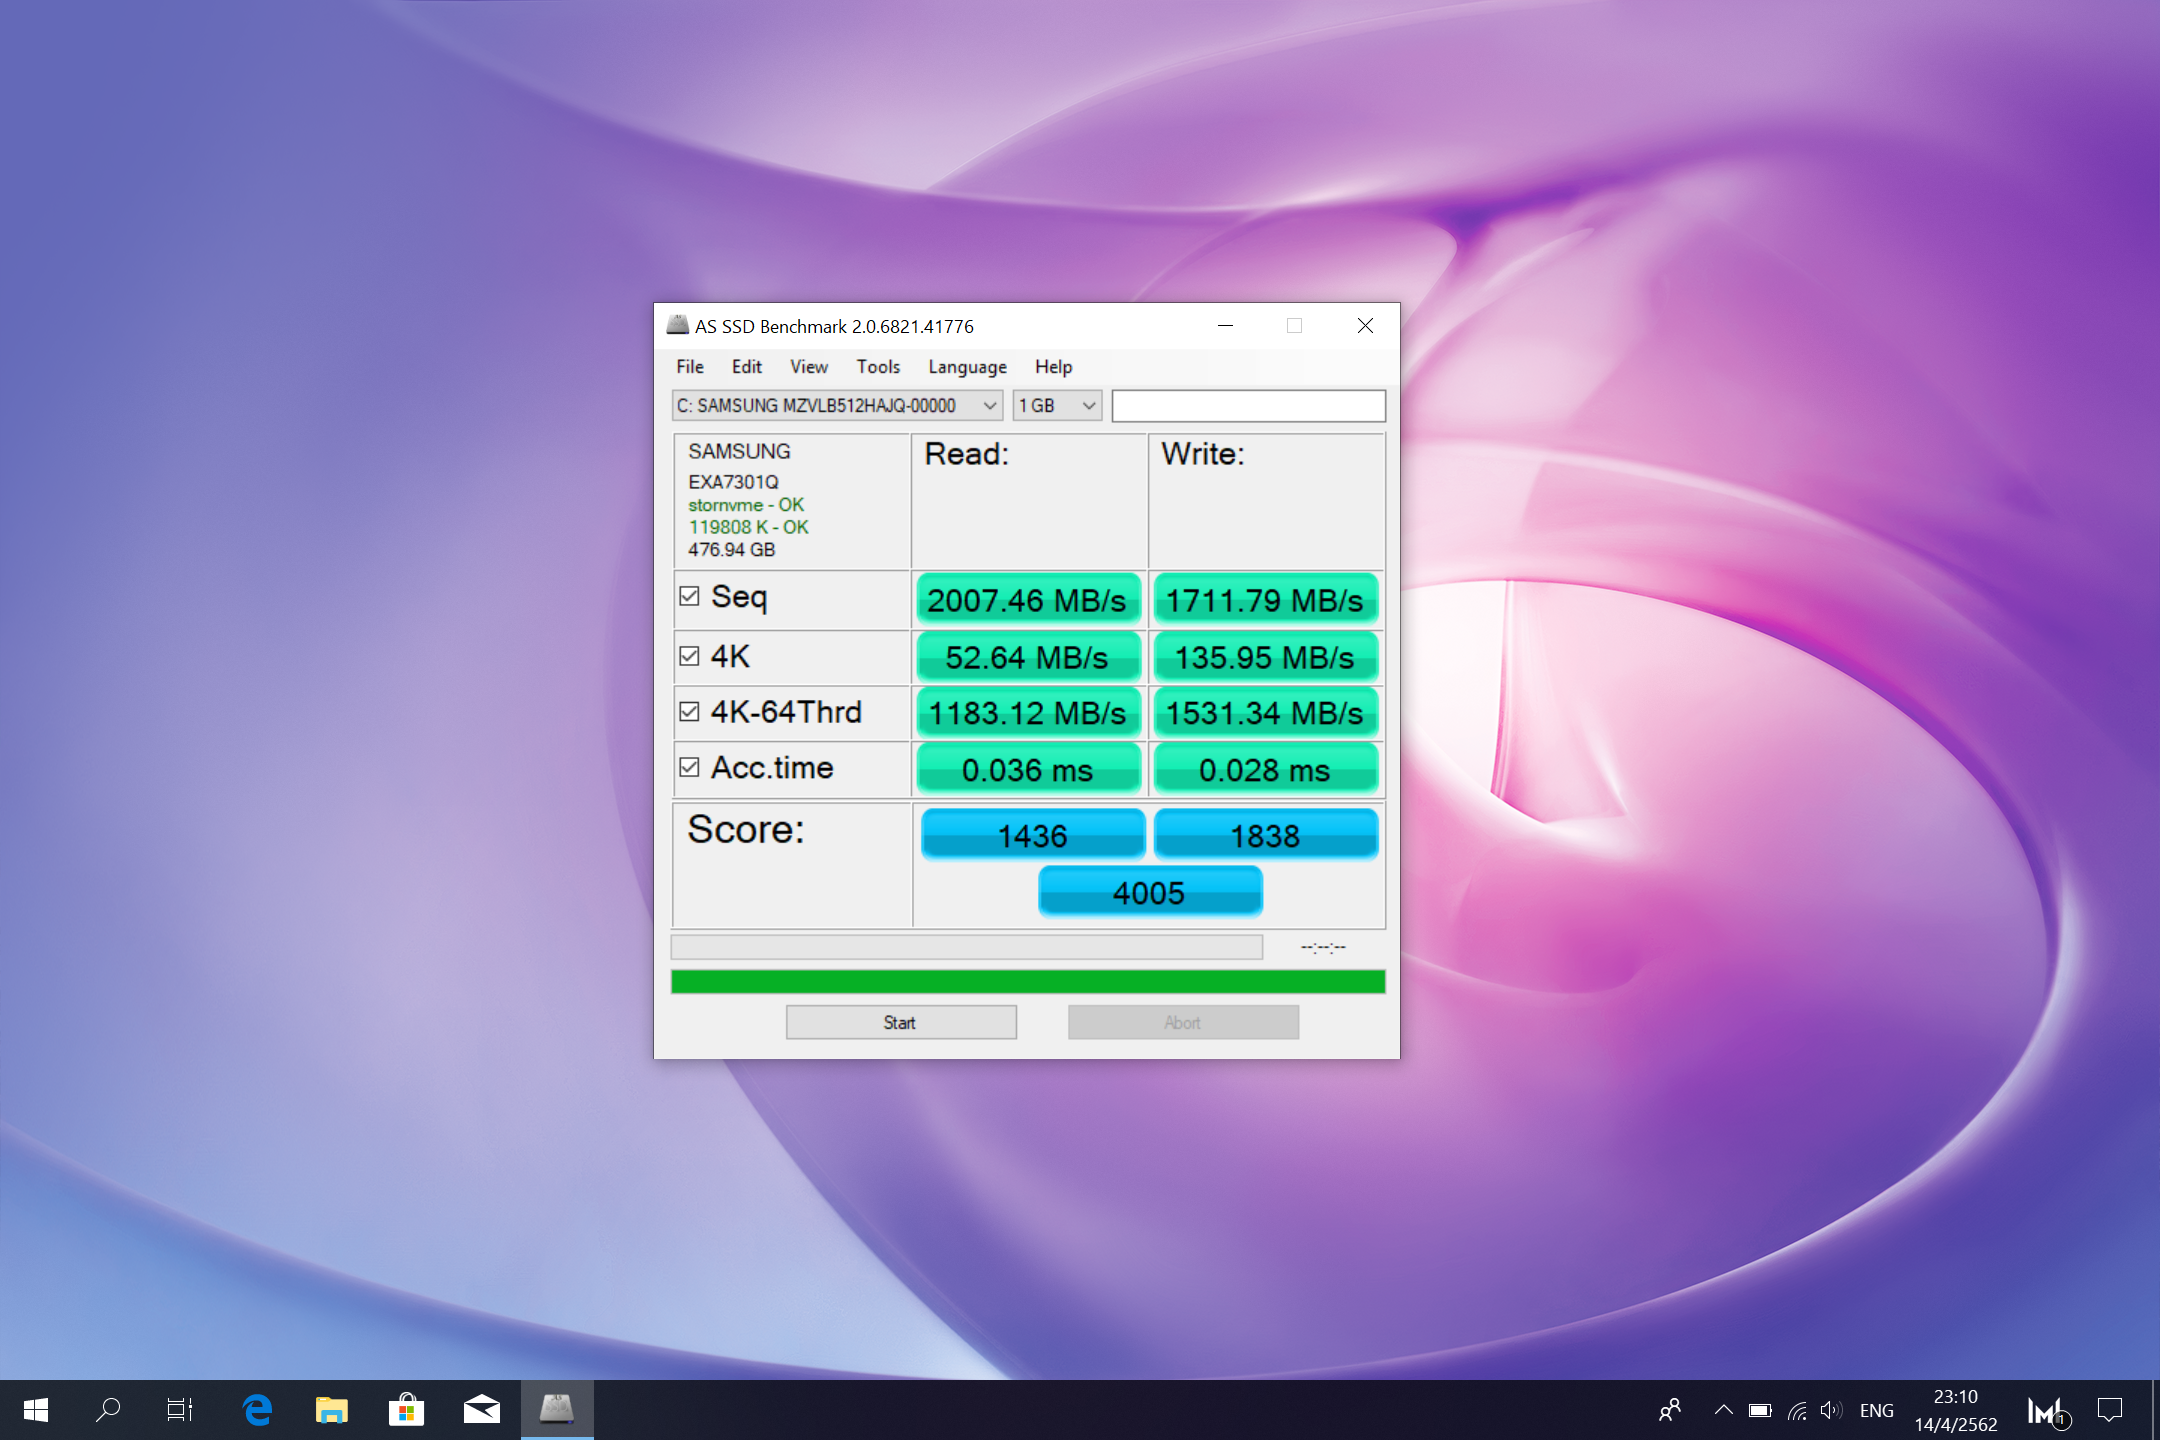
Task: Click the empty gray test progress bar
Action: 967,947
